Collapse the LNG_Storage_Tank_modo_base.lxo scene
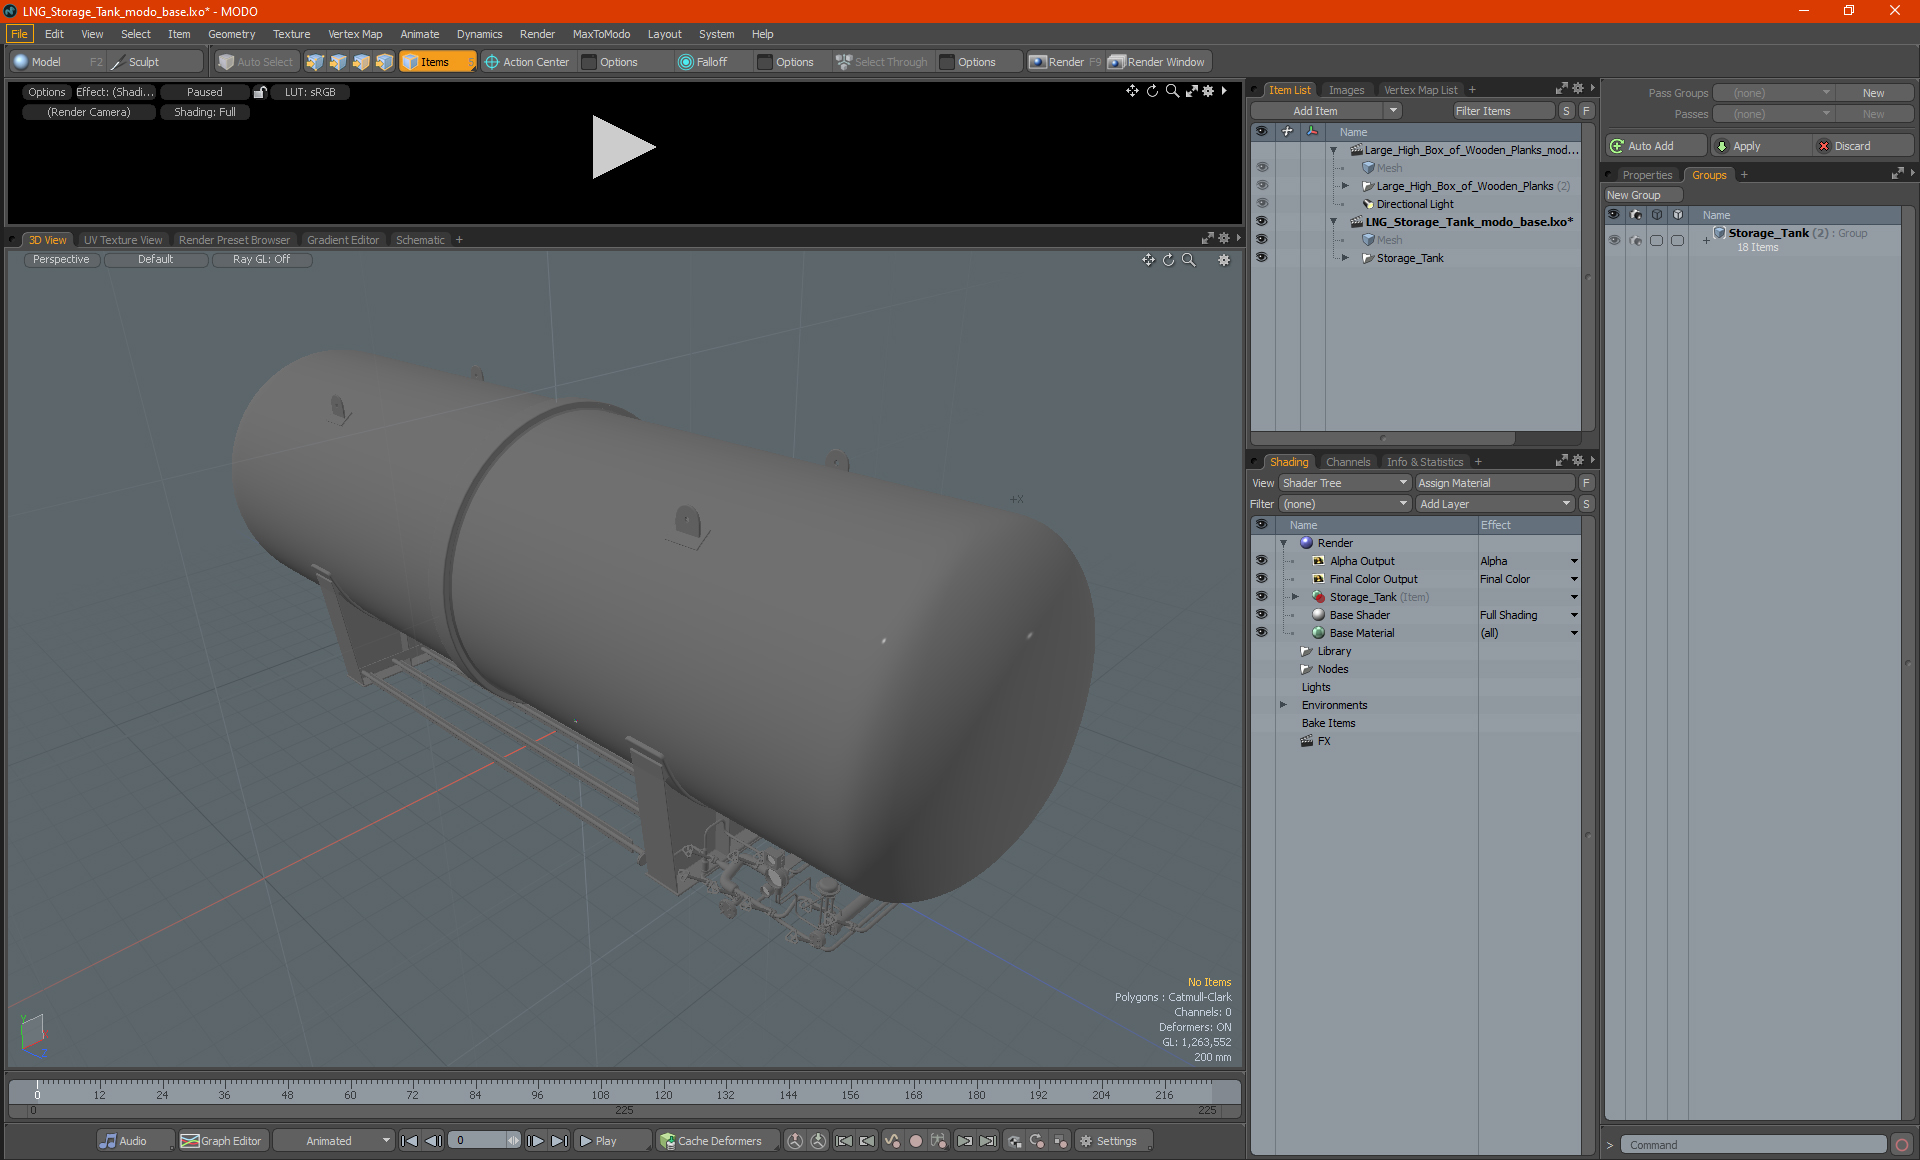 pos(1333,222)
